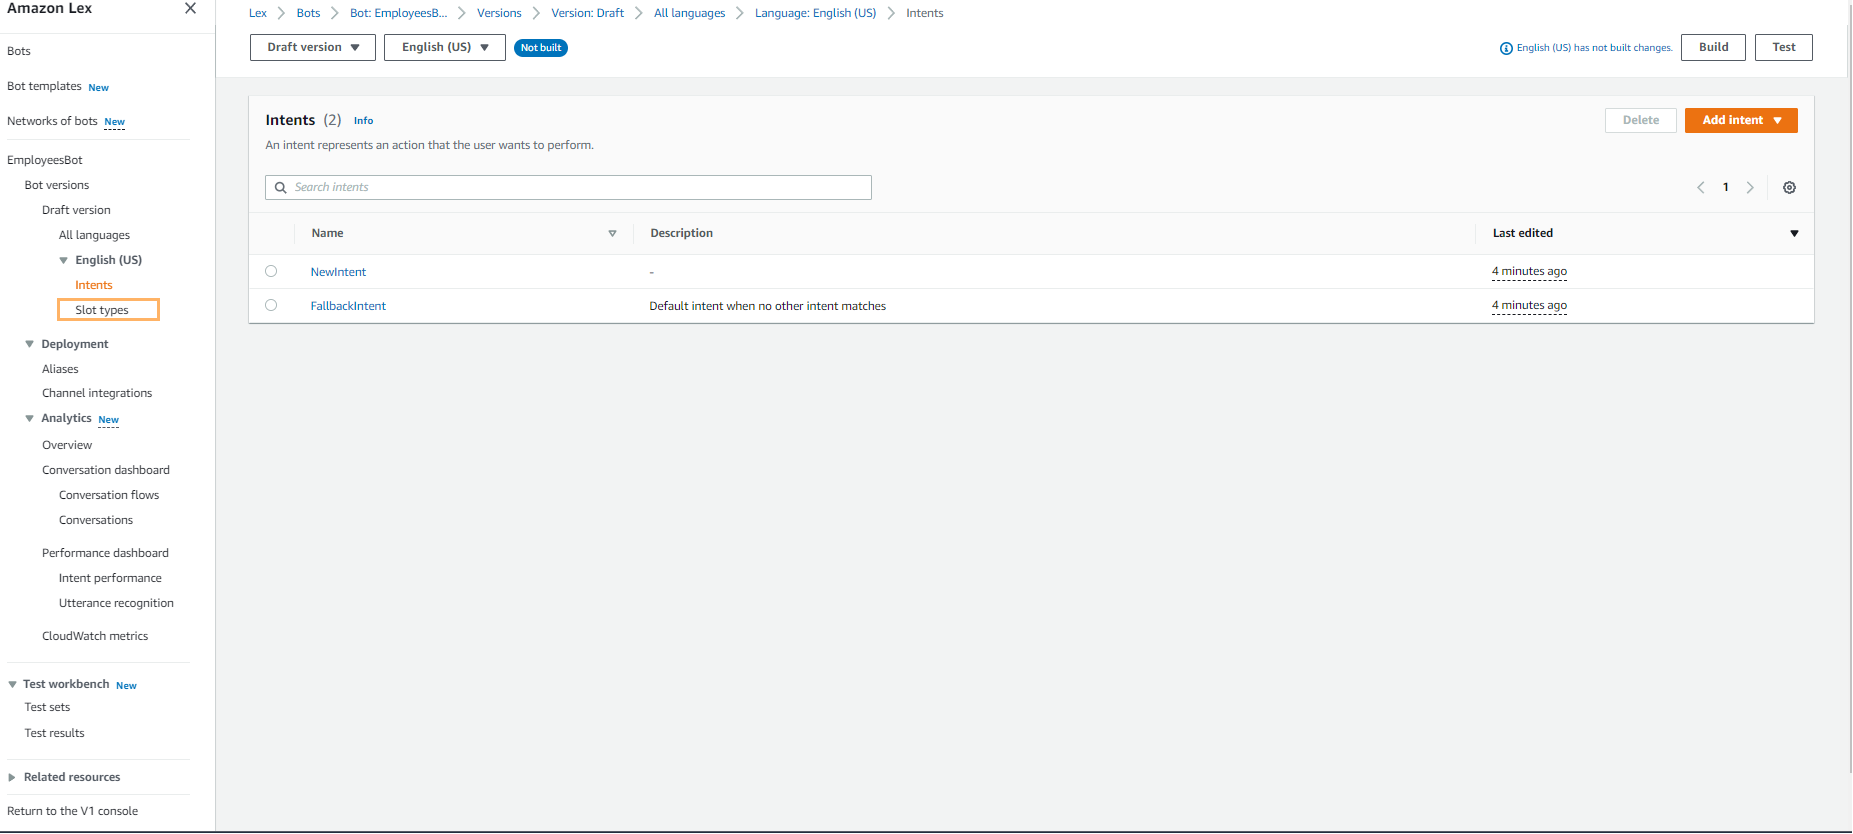This screenshot has width=1853, height=834.
Task: Click 4 minutes ago for NewIntent row
Action: (x=1529, y=271)
